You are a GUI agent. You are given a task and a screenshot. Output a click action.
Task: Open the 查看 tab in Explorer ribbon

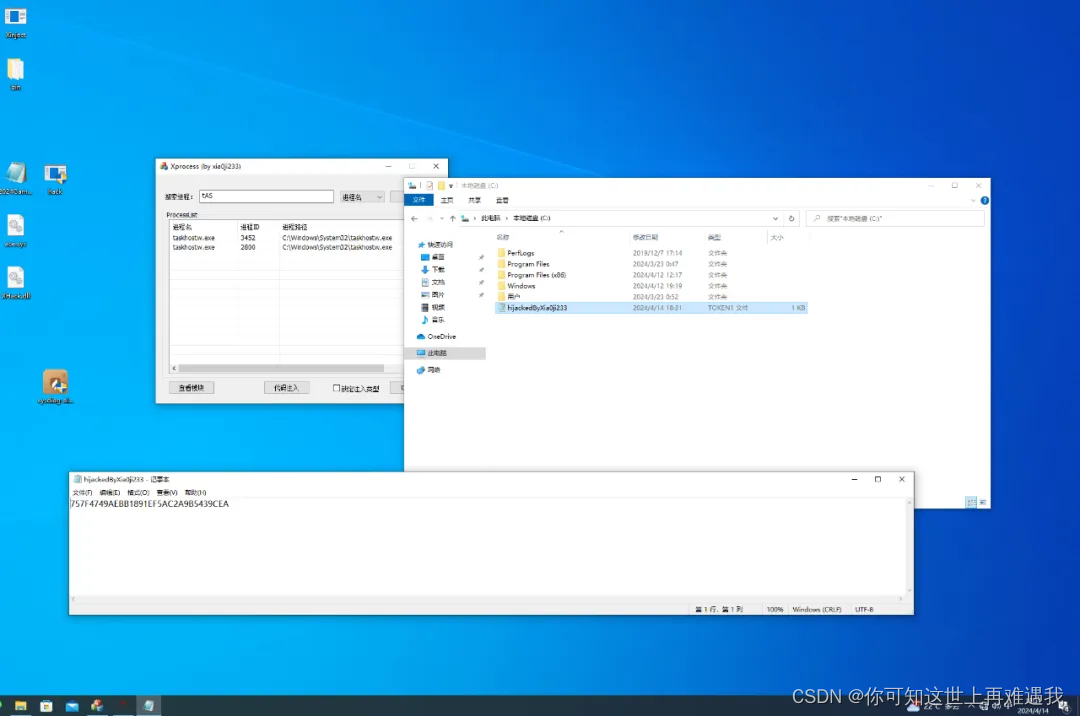point(502,200)
